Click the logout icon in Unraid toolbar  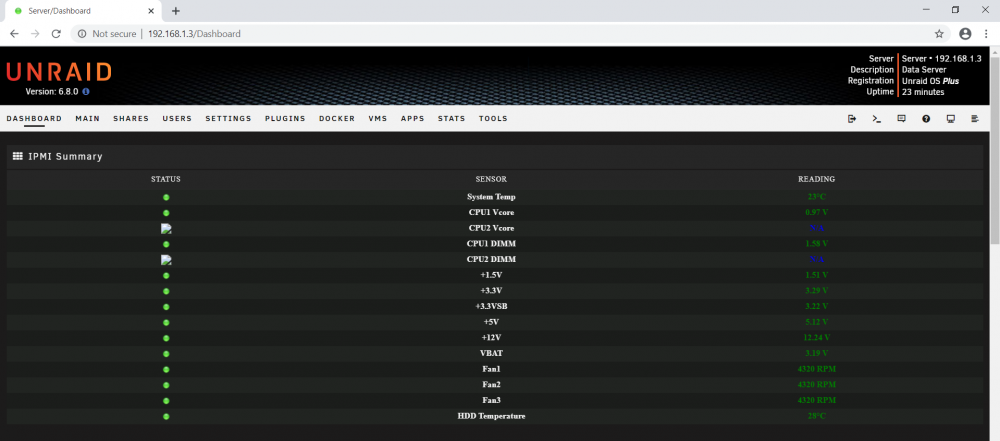click(x=851, y=119)
